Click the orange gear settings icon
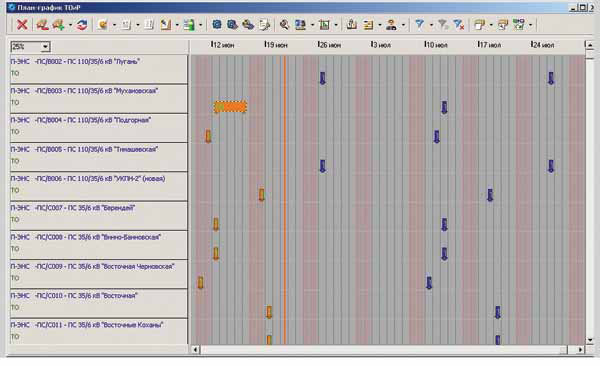This screenshot has height=366, width=600. click(x=103, y=25)
